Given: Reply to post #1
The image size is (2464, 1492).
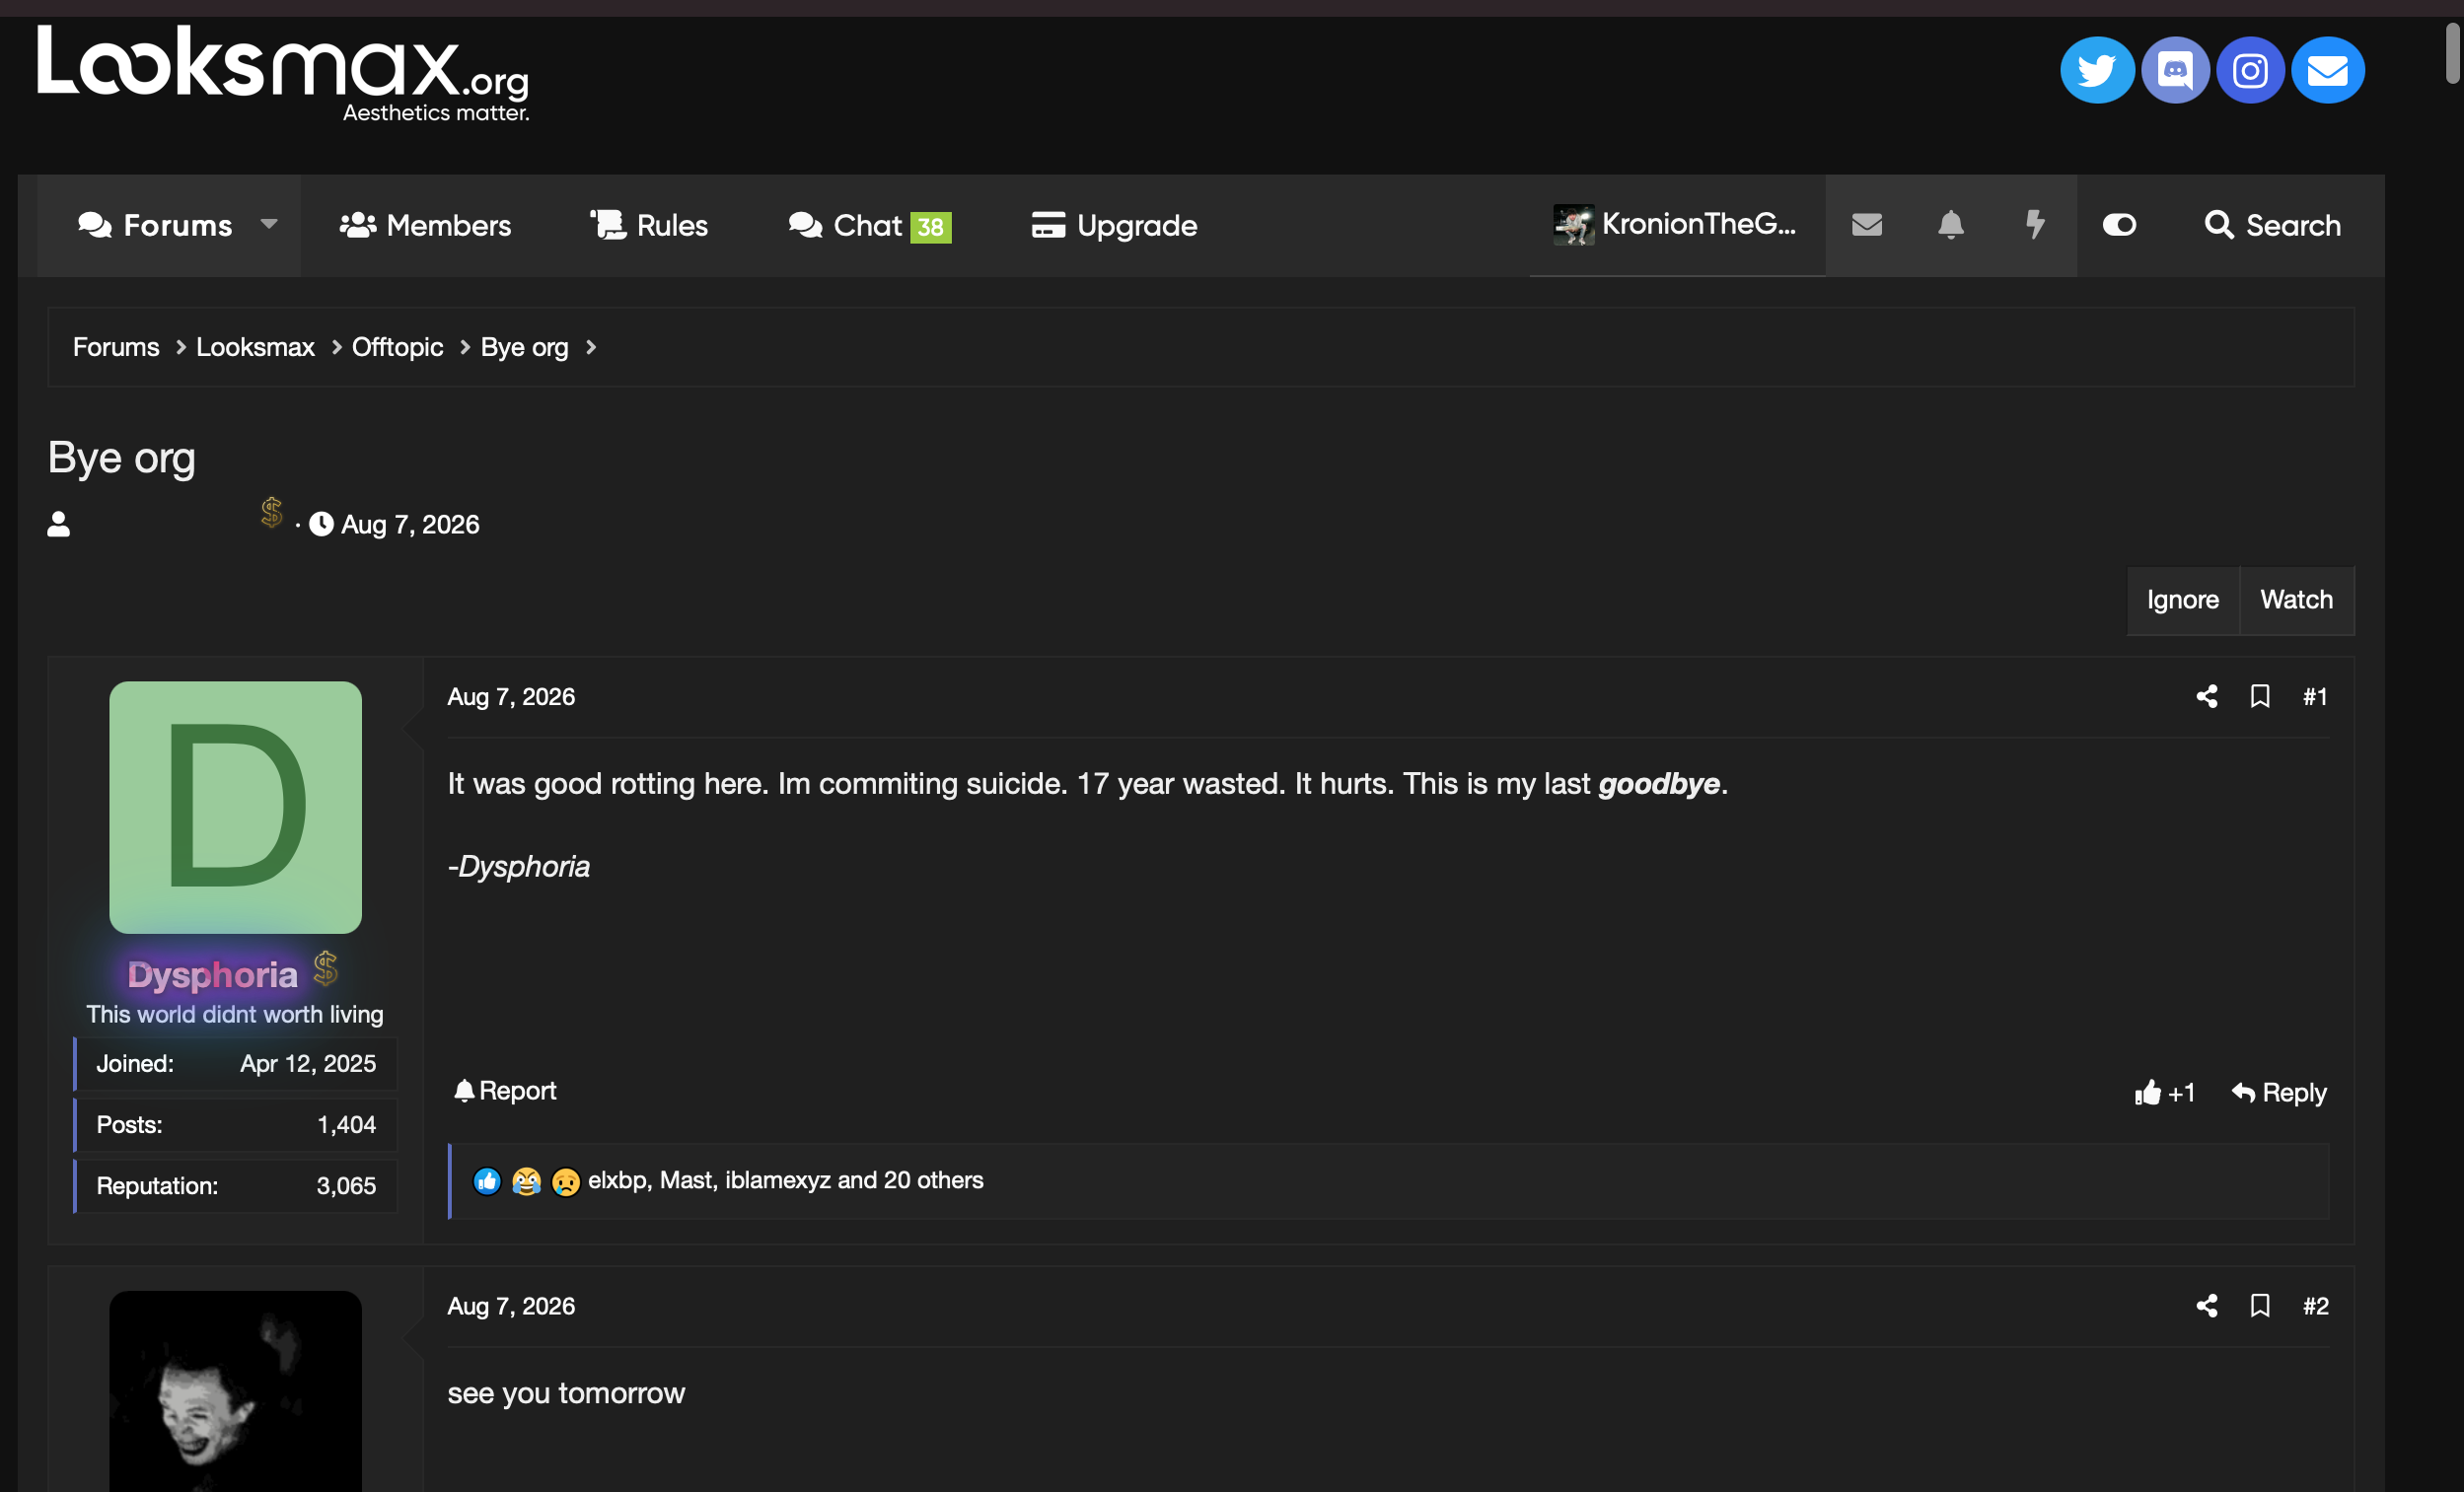Looking at the screenshot, I should pos(2278,1092).
